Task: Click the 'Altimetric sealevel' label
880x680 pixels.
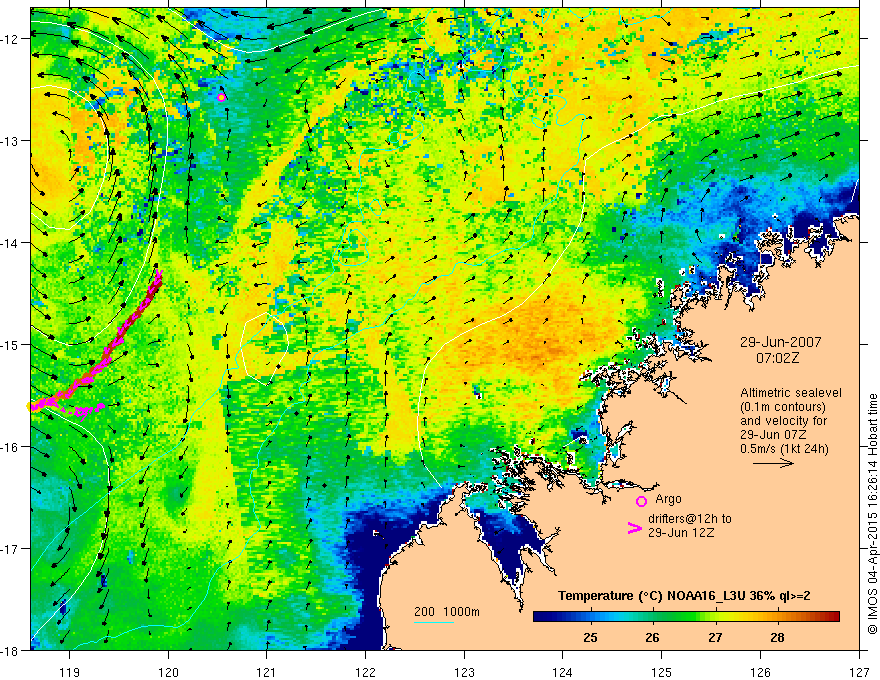Action: click(791, 393)
